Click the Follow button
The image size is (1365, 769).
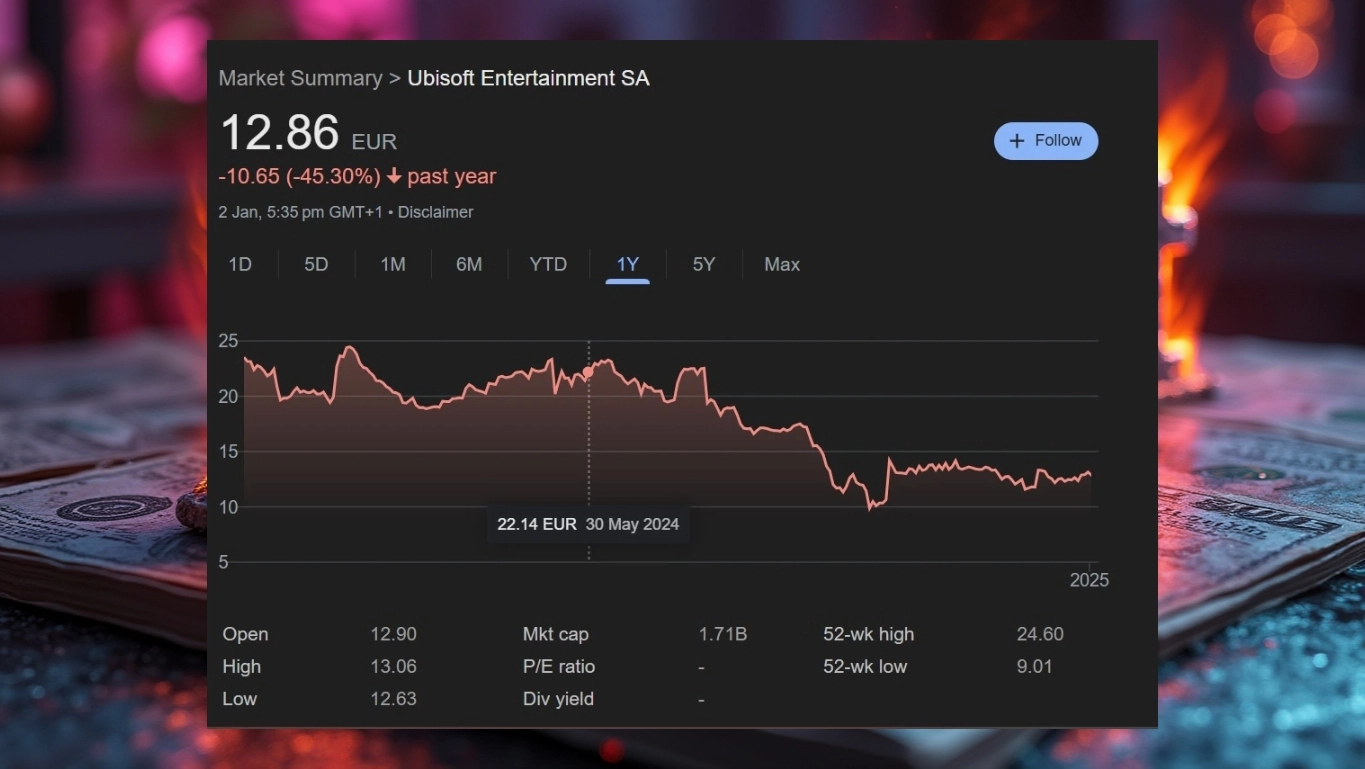[1046, 140]
